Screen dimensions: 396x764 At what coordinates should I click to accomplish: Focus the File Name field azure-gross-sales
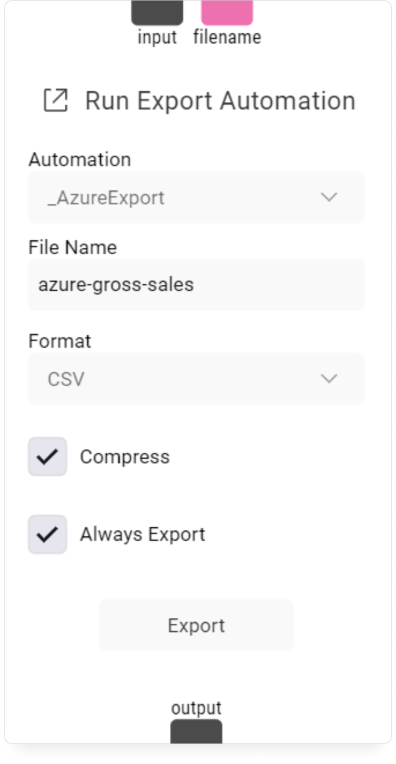point(196,285)
